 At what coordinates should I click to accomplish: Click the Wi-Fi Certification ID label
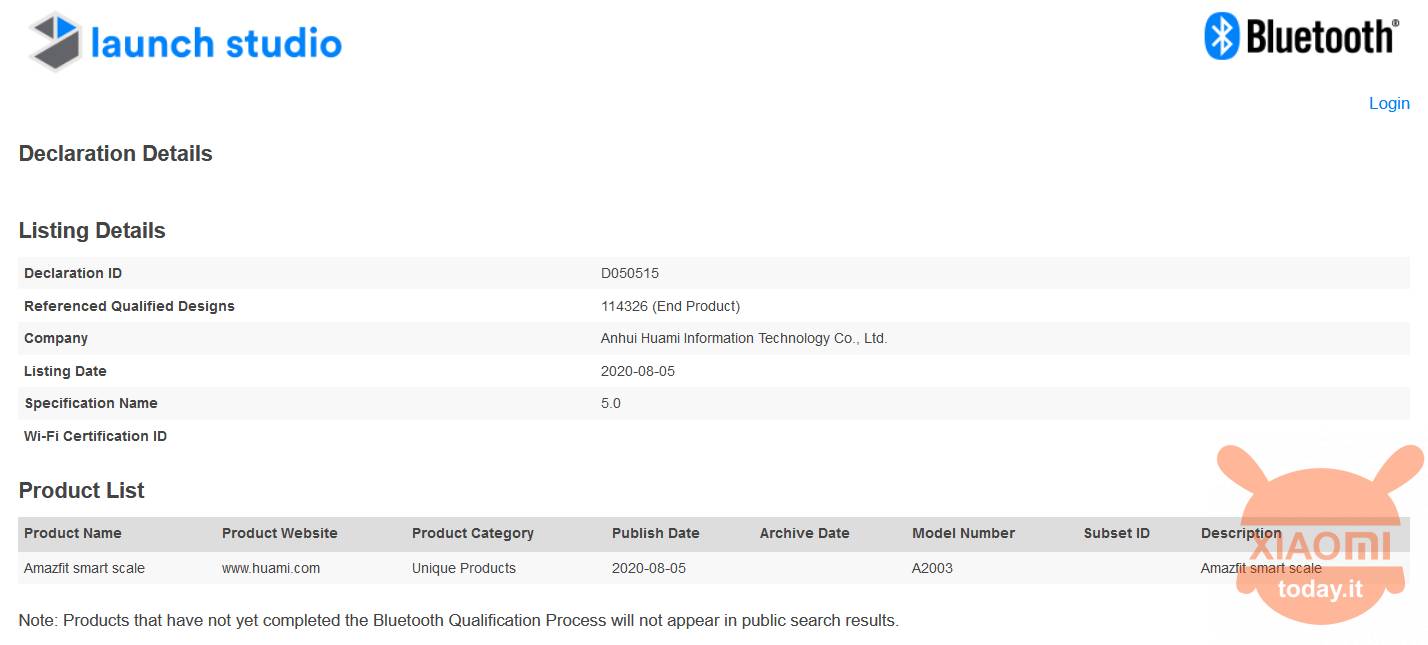(x=96, y=436)
